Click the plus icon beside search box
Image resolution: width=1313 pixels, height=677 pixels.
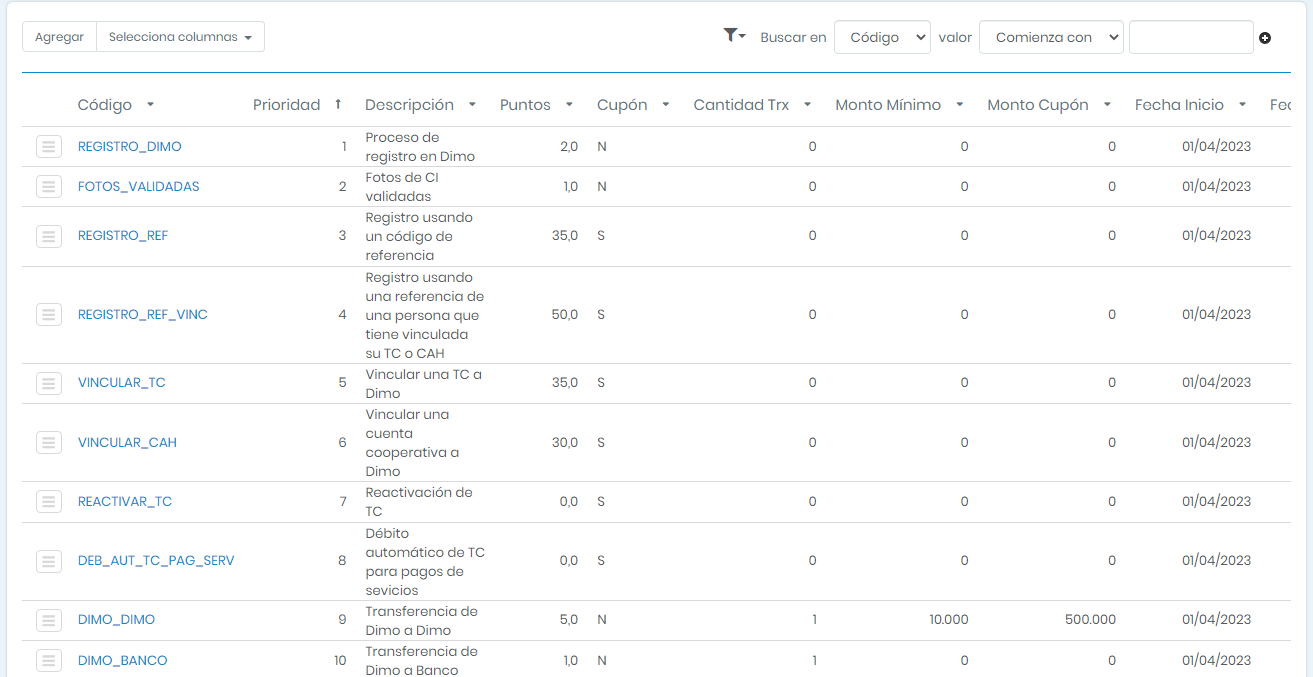(x=1265, y=38)
